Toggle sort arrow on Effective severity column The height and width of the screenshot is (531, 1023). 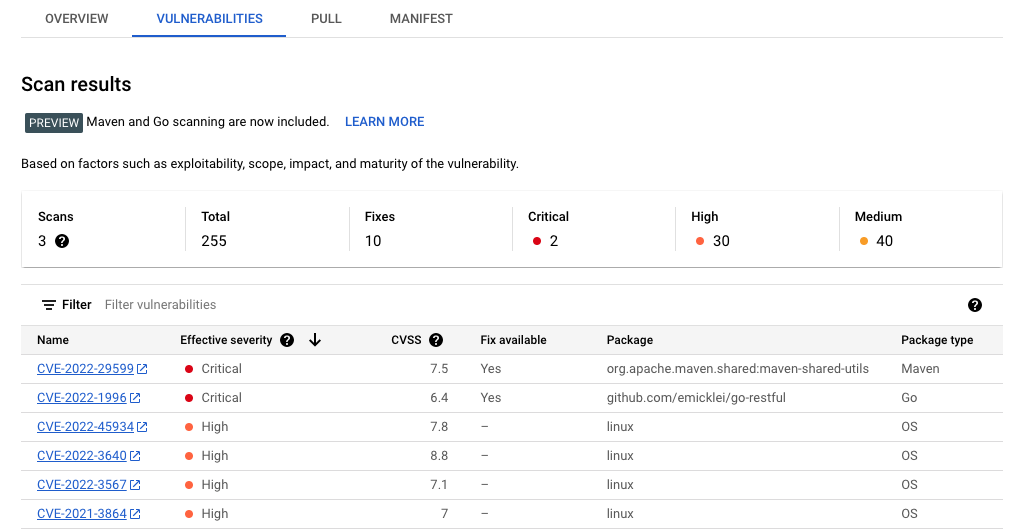315,340
